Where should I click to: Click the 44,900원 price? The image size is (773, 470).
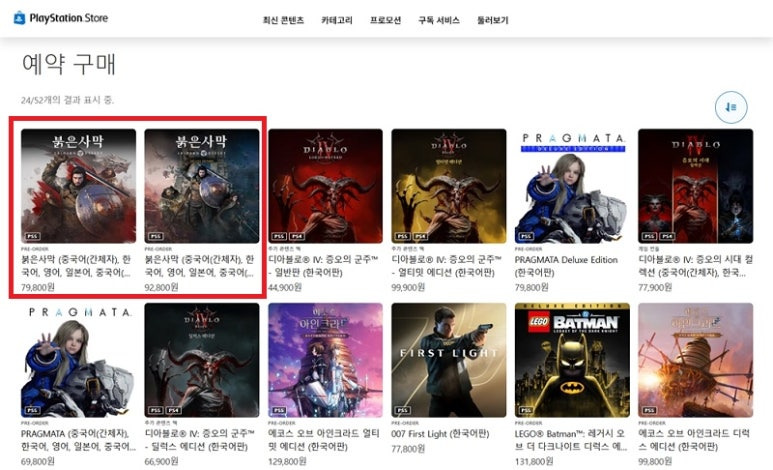(284, 287)
